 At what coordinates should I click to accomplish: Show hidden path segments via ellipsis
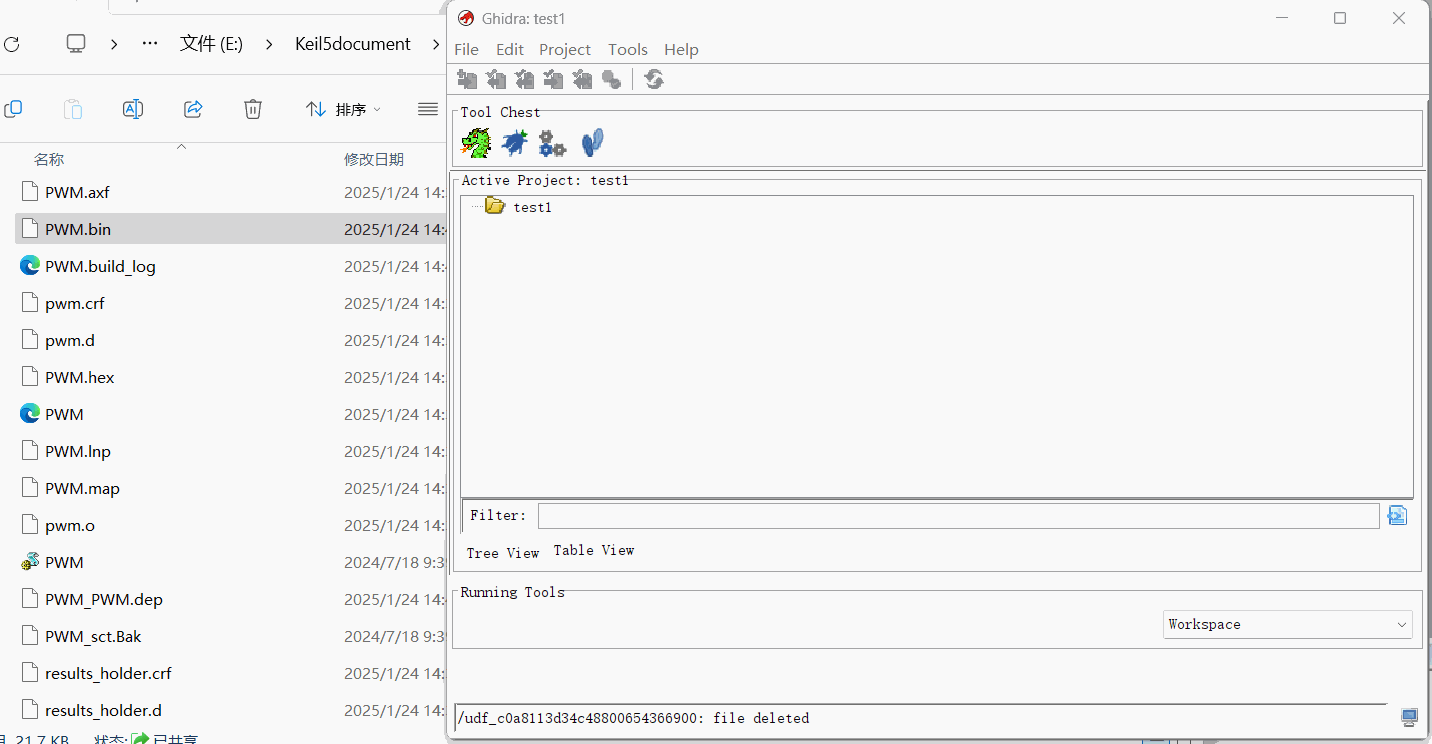pos(150,44)
